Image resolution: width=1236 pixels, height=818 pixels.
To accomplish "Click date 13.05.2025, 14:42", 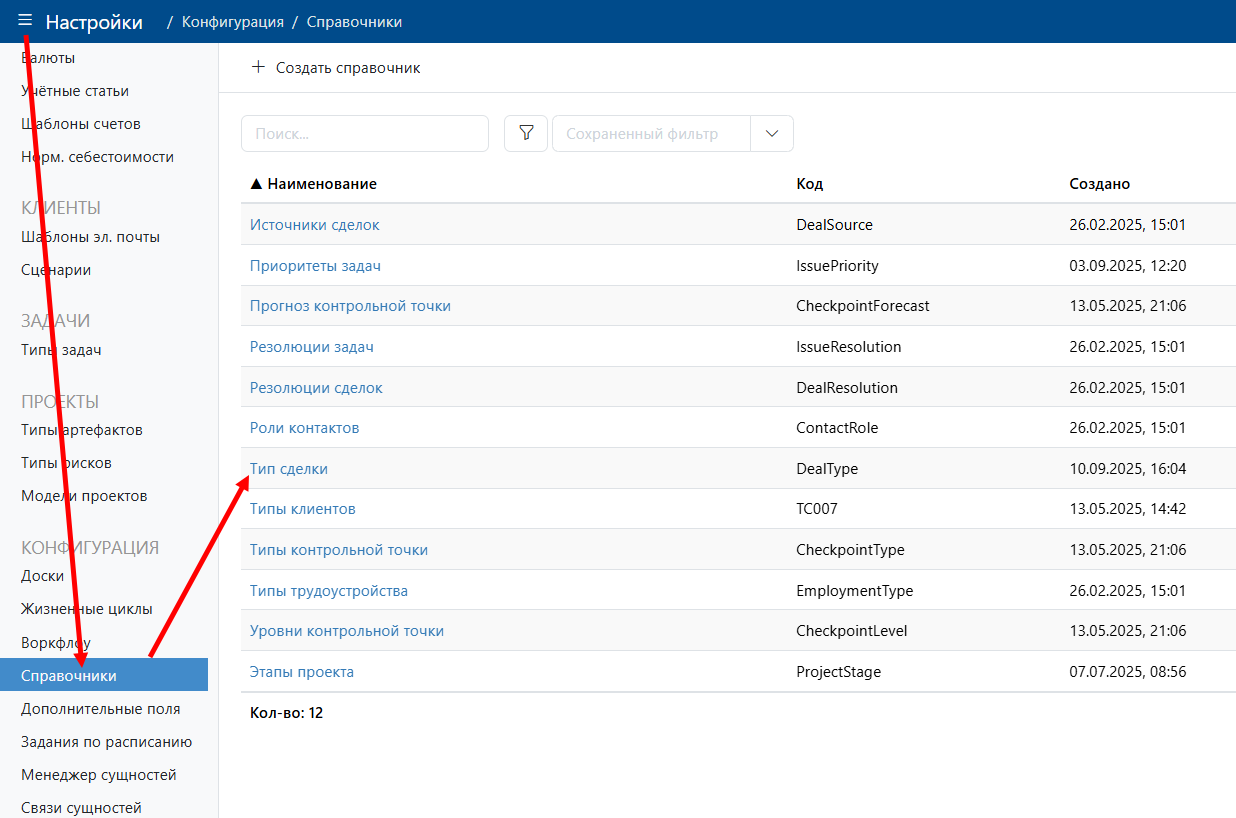I will pyautogui.click(x=1128, y=509).
